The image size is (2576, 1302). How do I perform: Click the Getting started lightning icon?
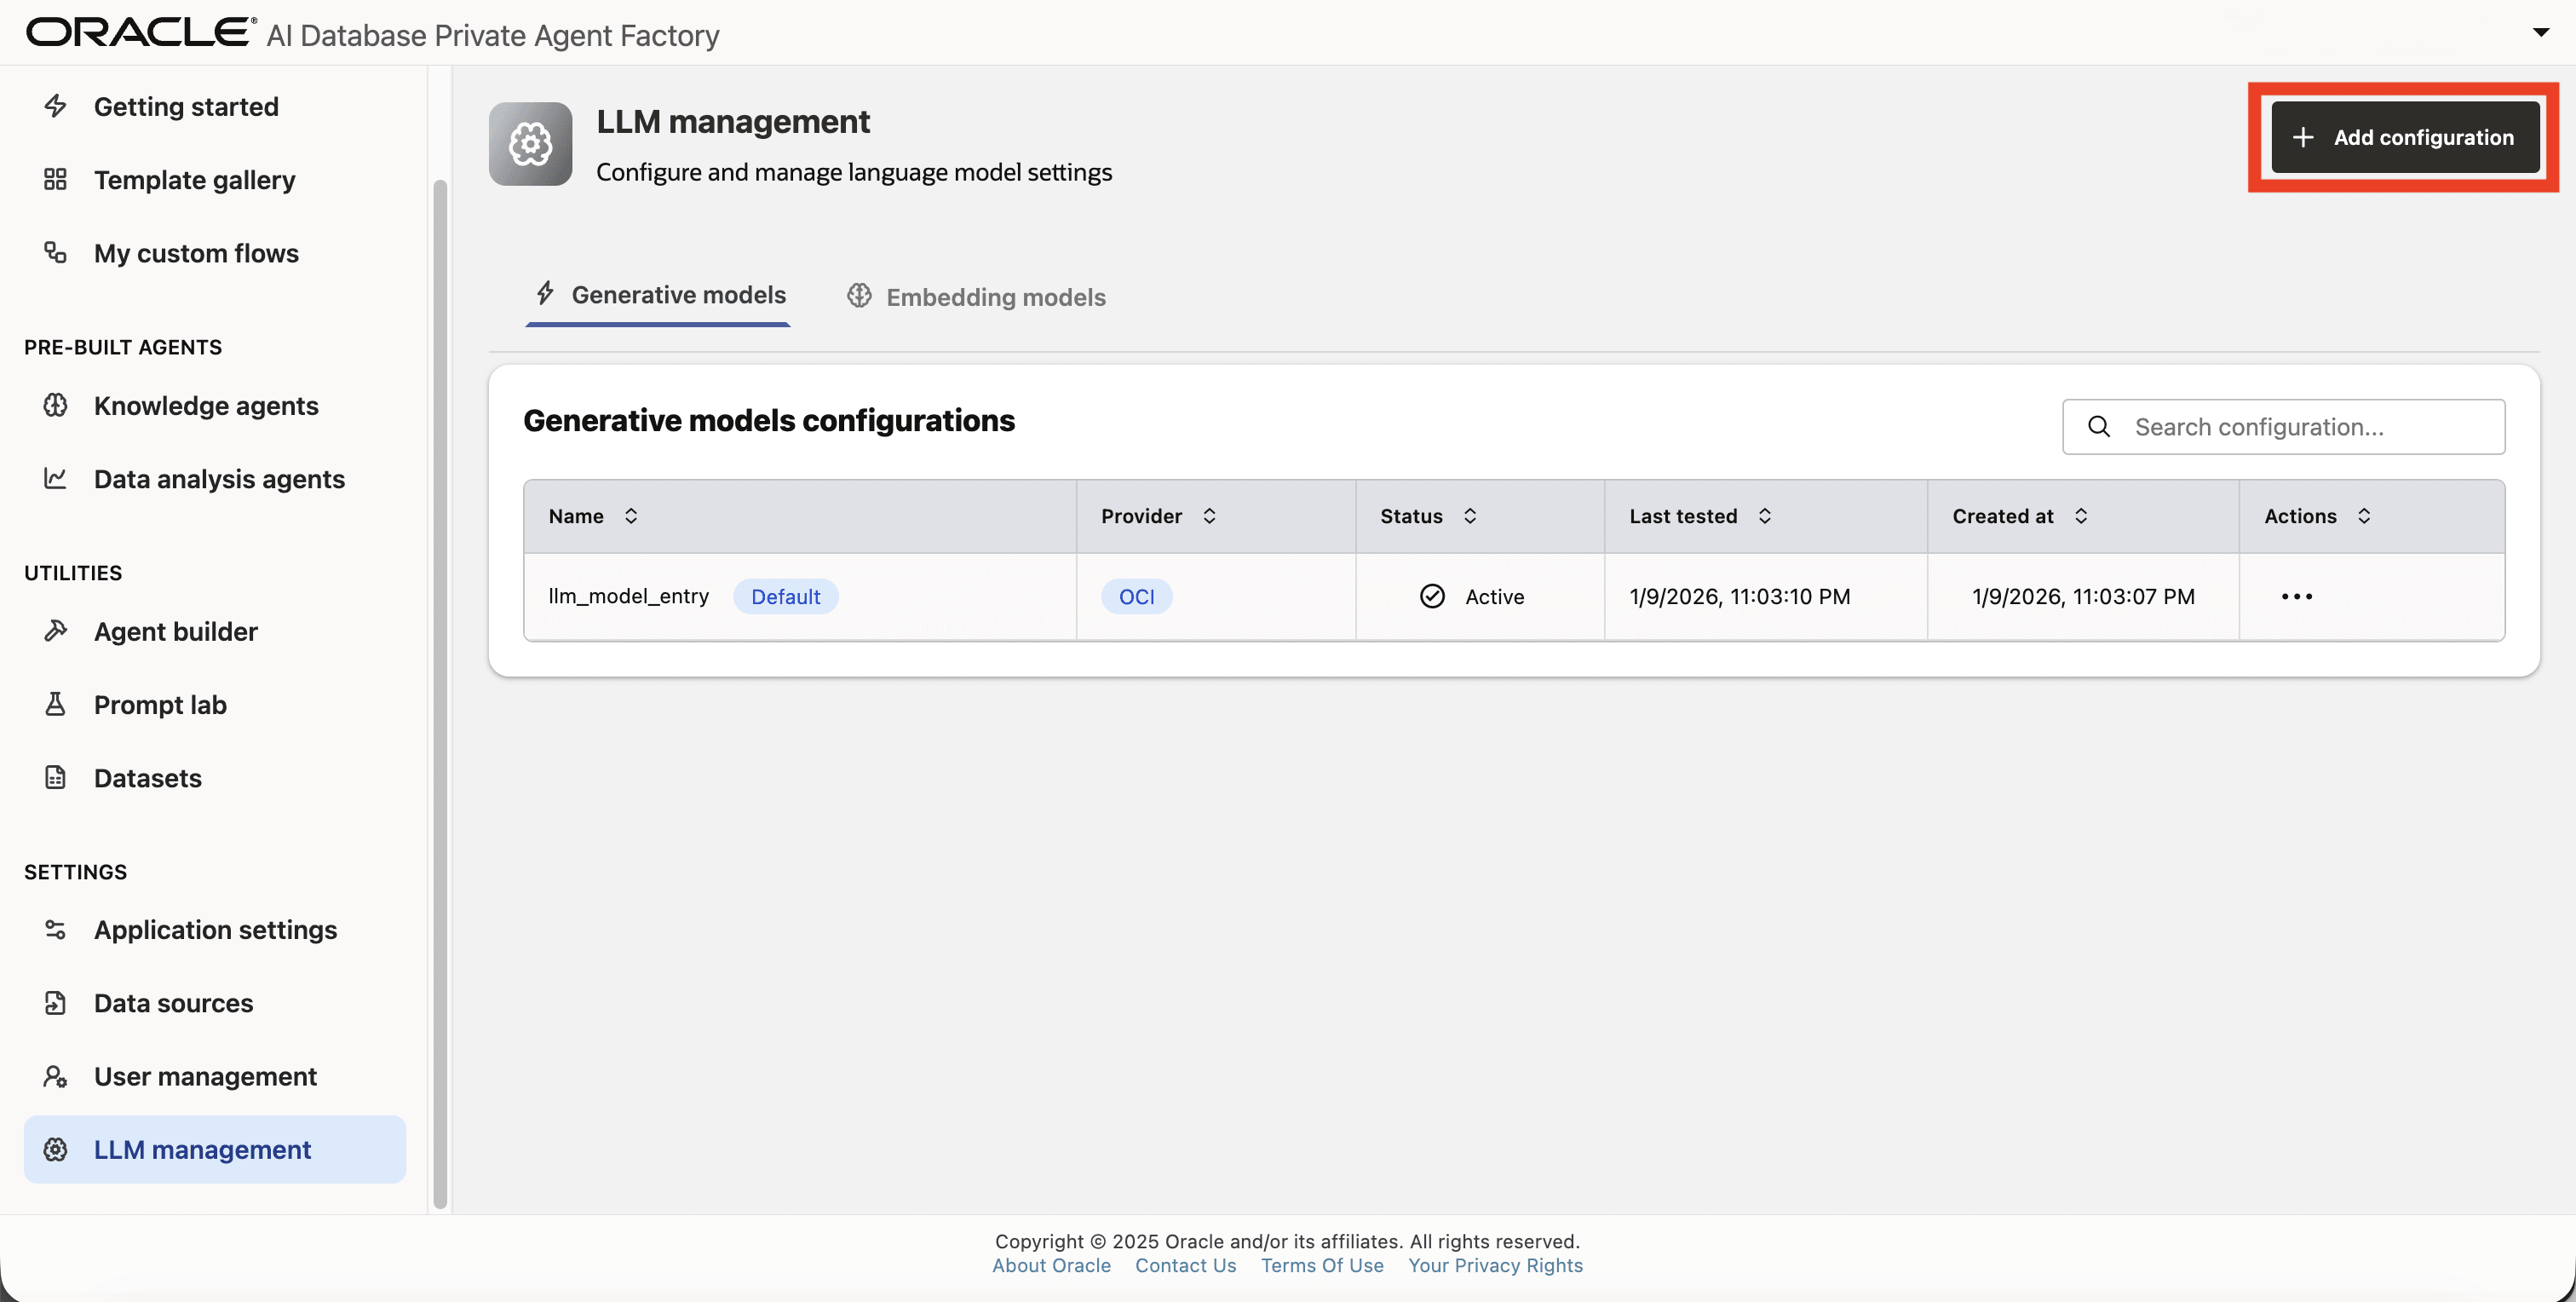[55, 106]
